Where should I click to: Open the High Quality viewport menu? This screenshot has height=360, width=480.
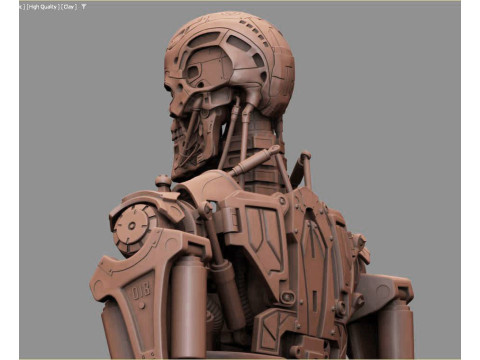tap(43, 7)
